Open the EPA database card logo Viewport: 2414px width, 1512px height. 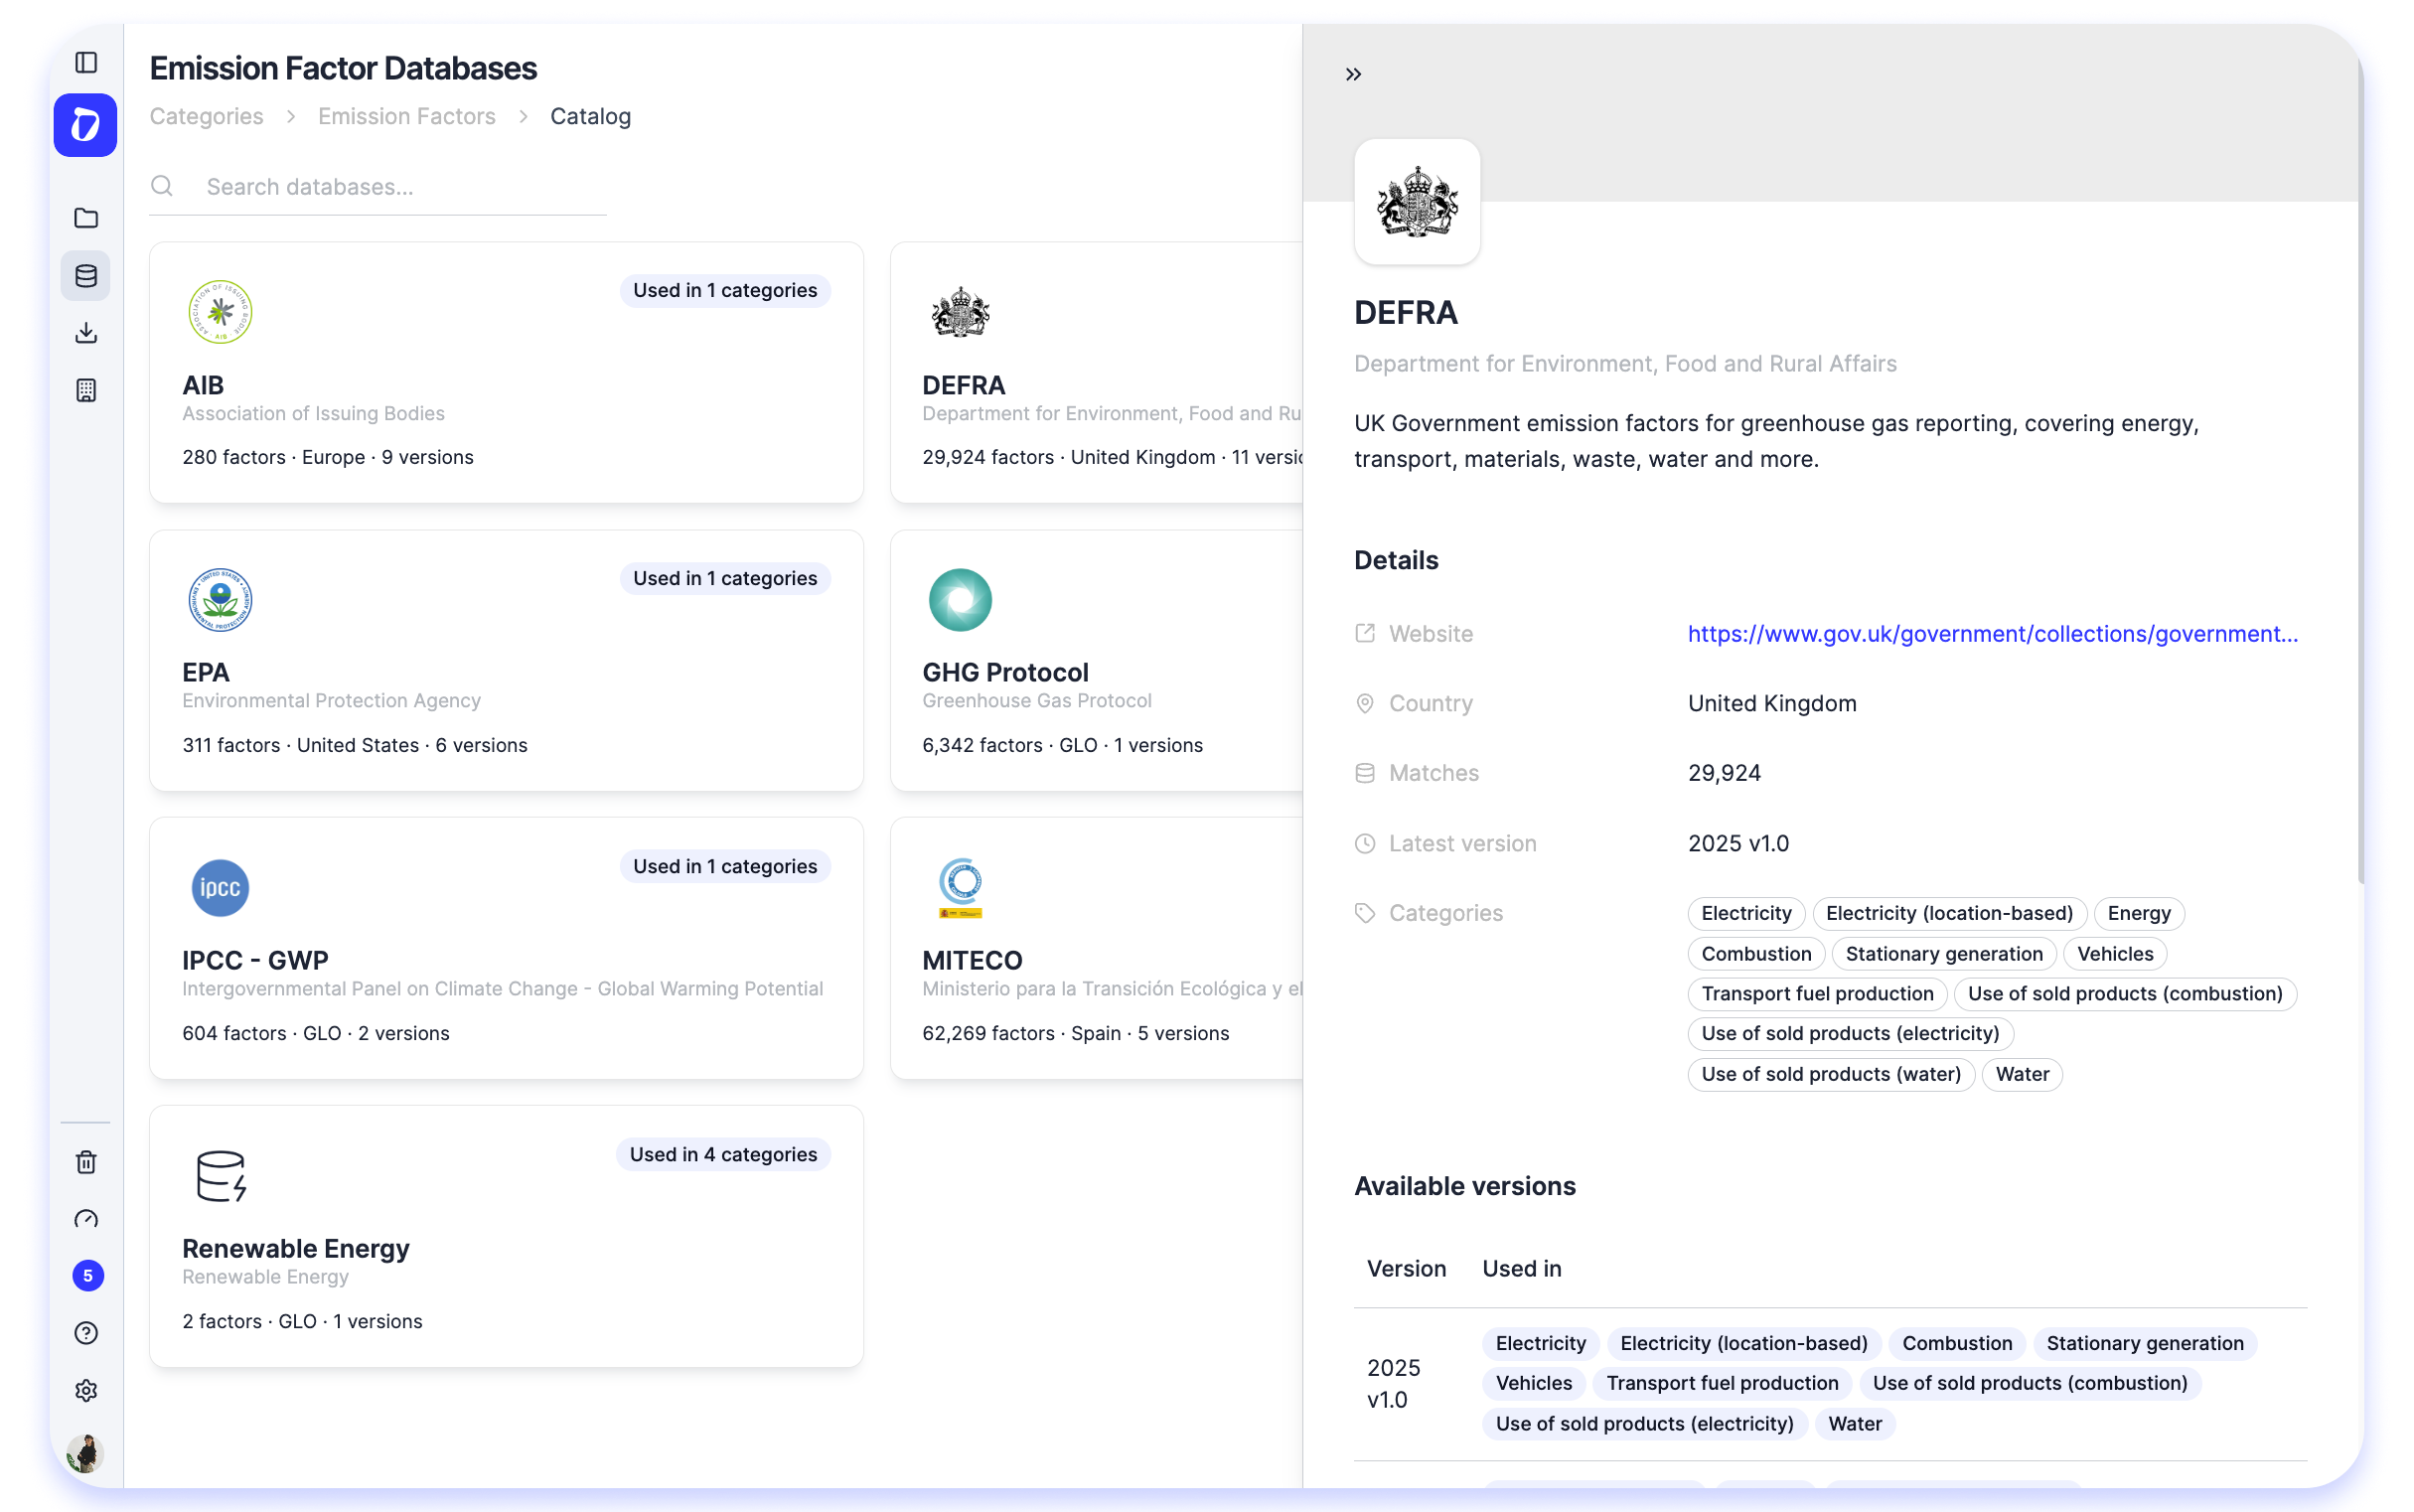tap(220, 600)
